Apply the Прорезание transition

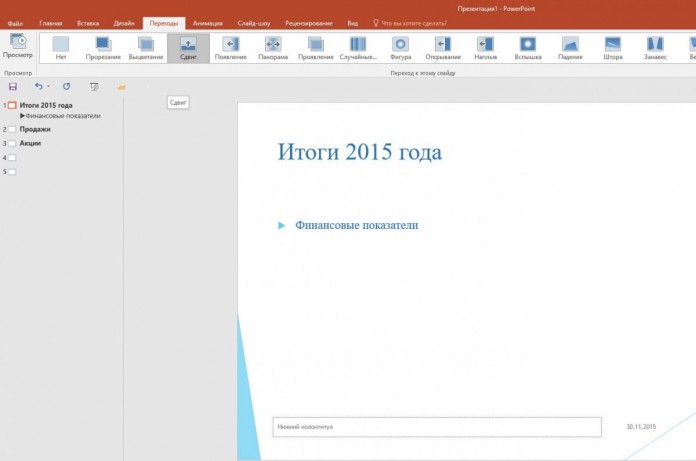click(103, 47)
